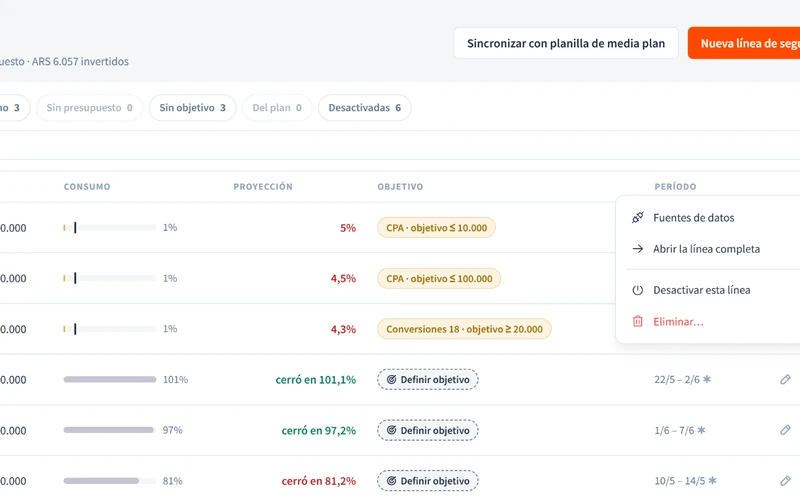
Task: Click Definir objetivo in the 101,1% row
Action: [x=428, y=380]
